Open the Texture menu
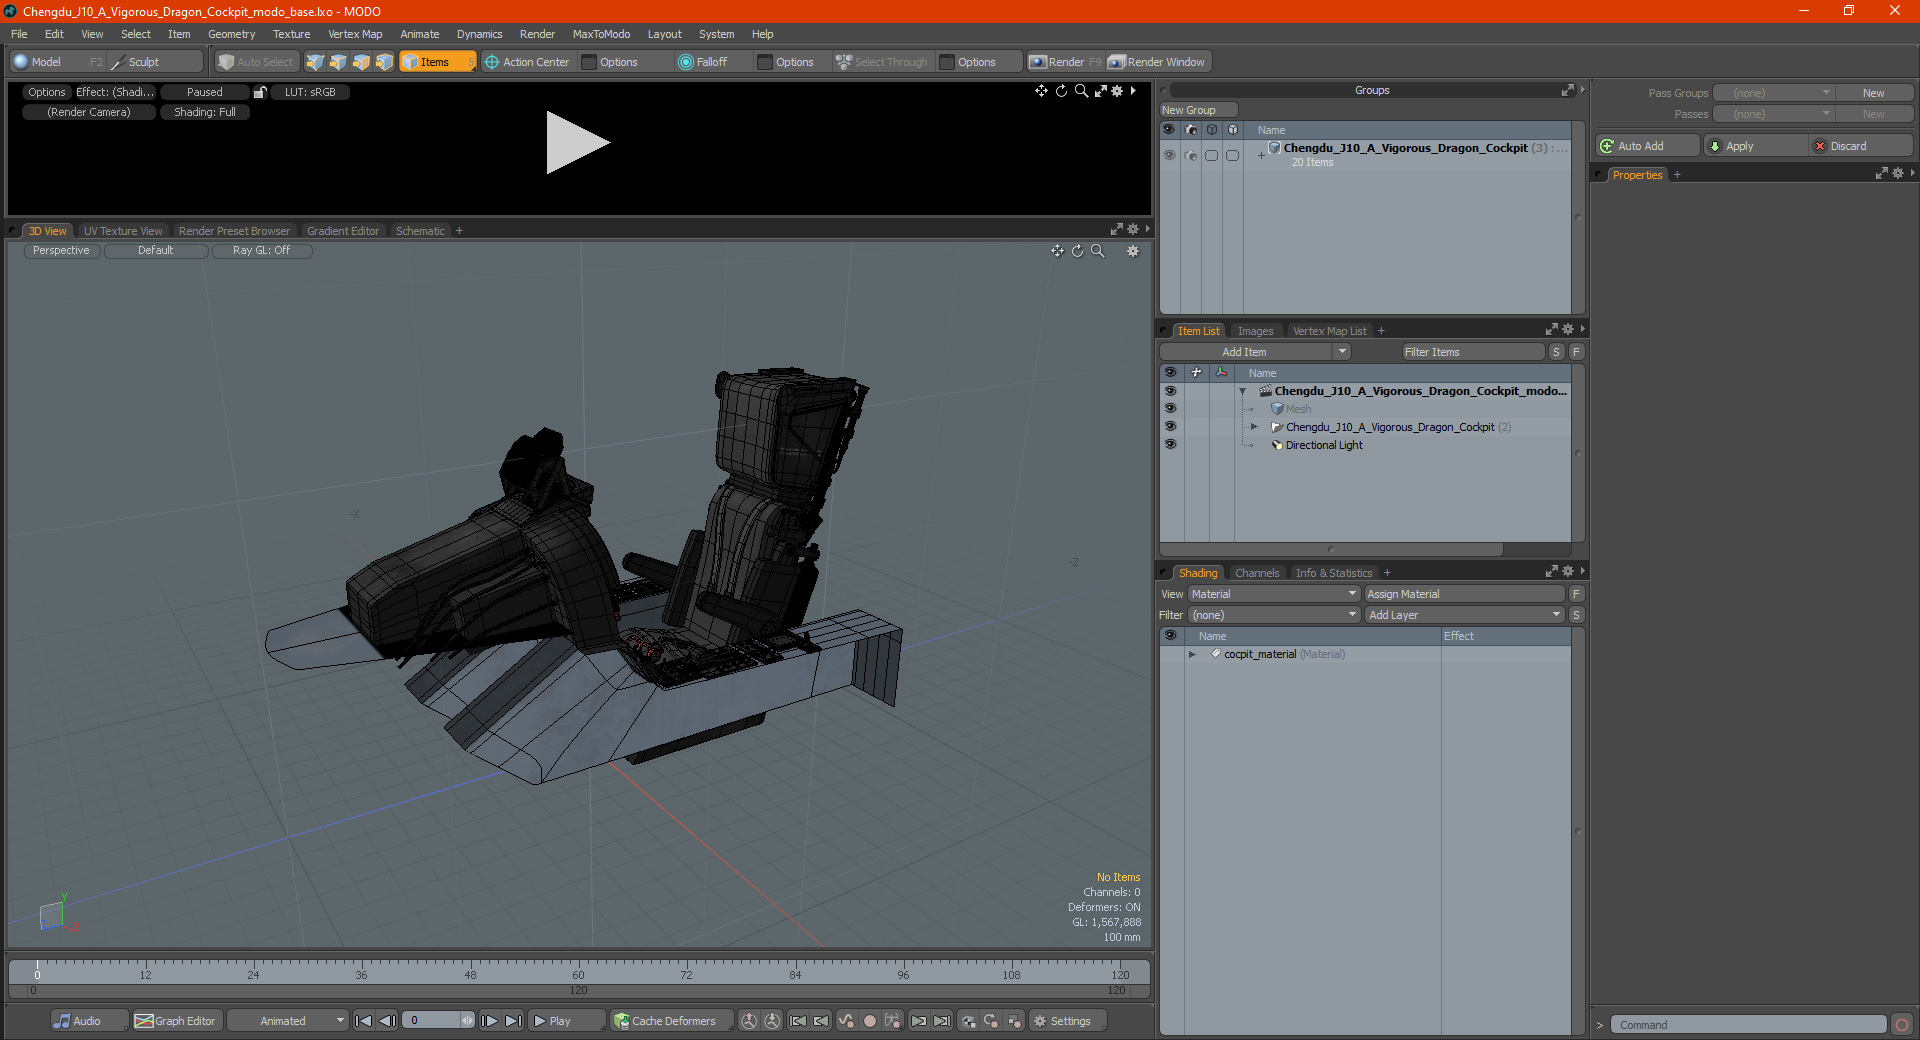 [x=291, y=34]
